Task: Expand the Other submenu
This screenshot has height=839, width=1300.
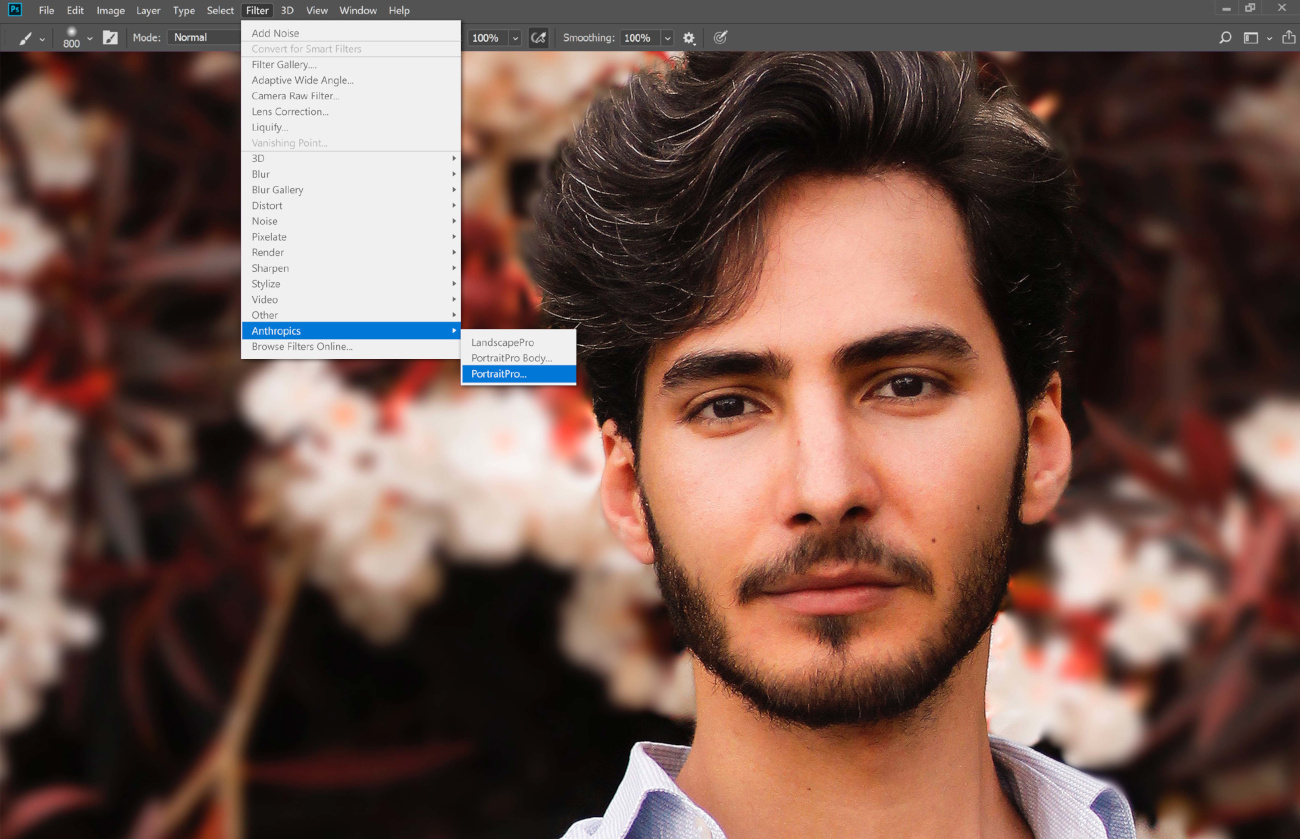Action: point(351,315)
